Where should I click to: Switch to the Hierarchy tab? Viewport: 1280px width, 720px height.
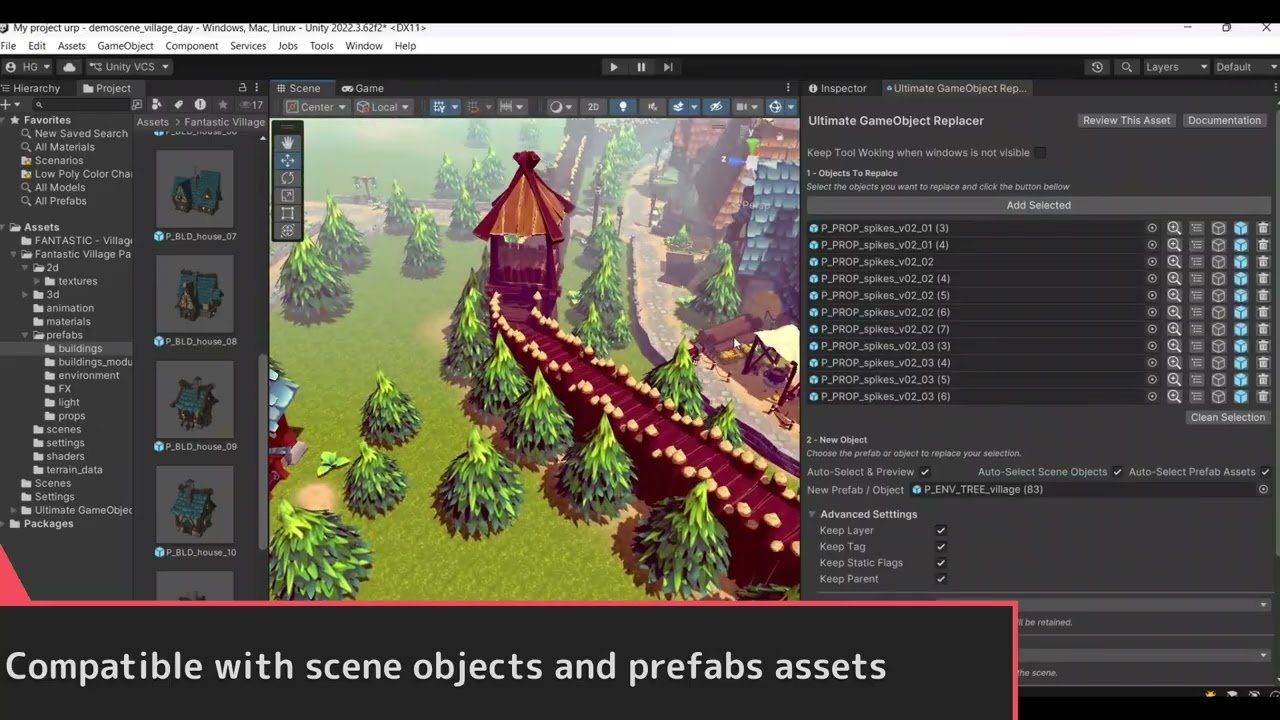tap(34, 88)
